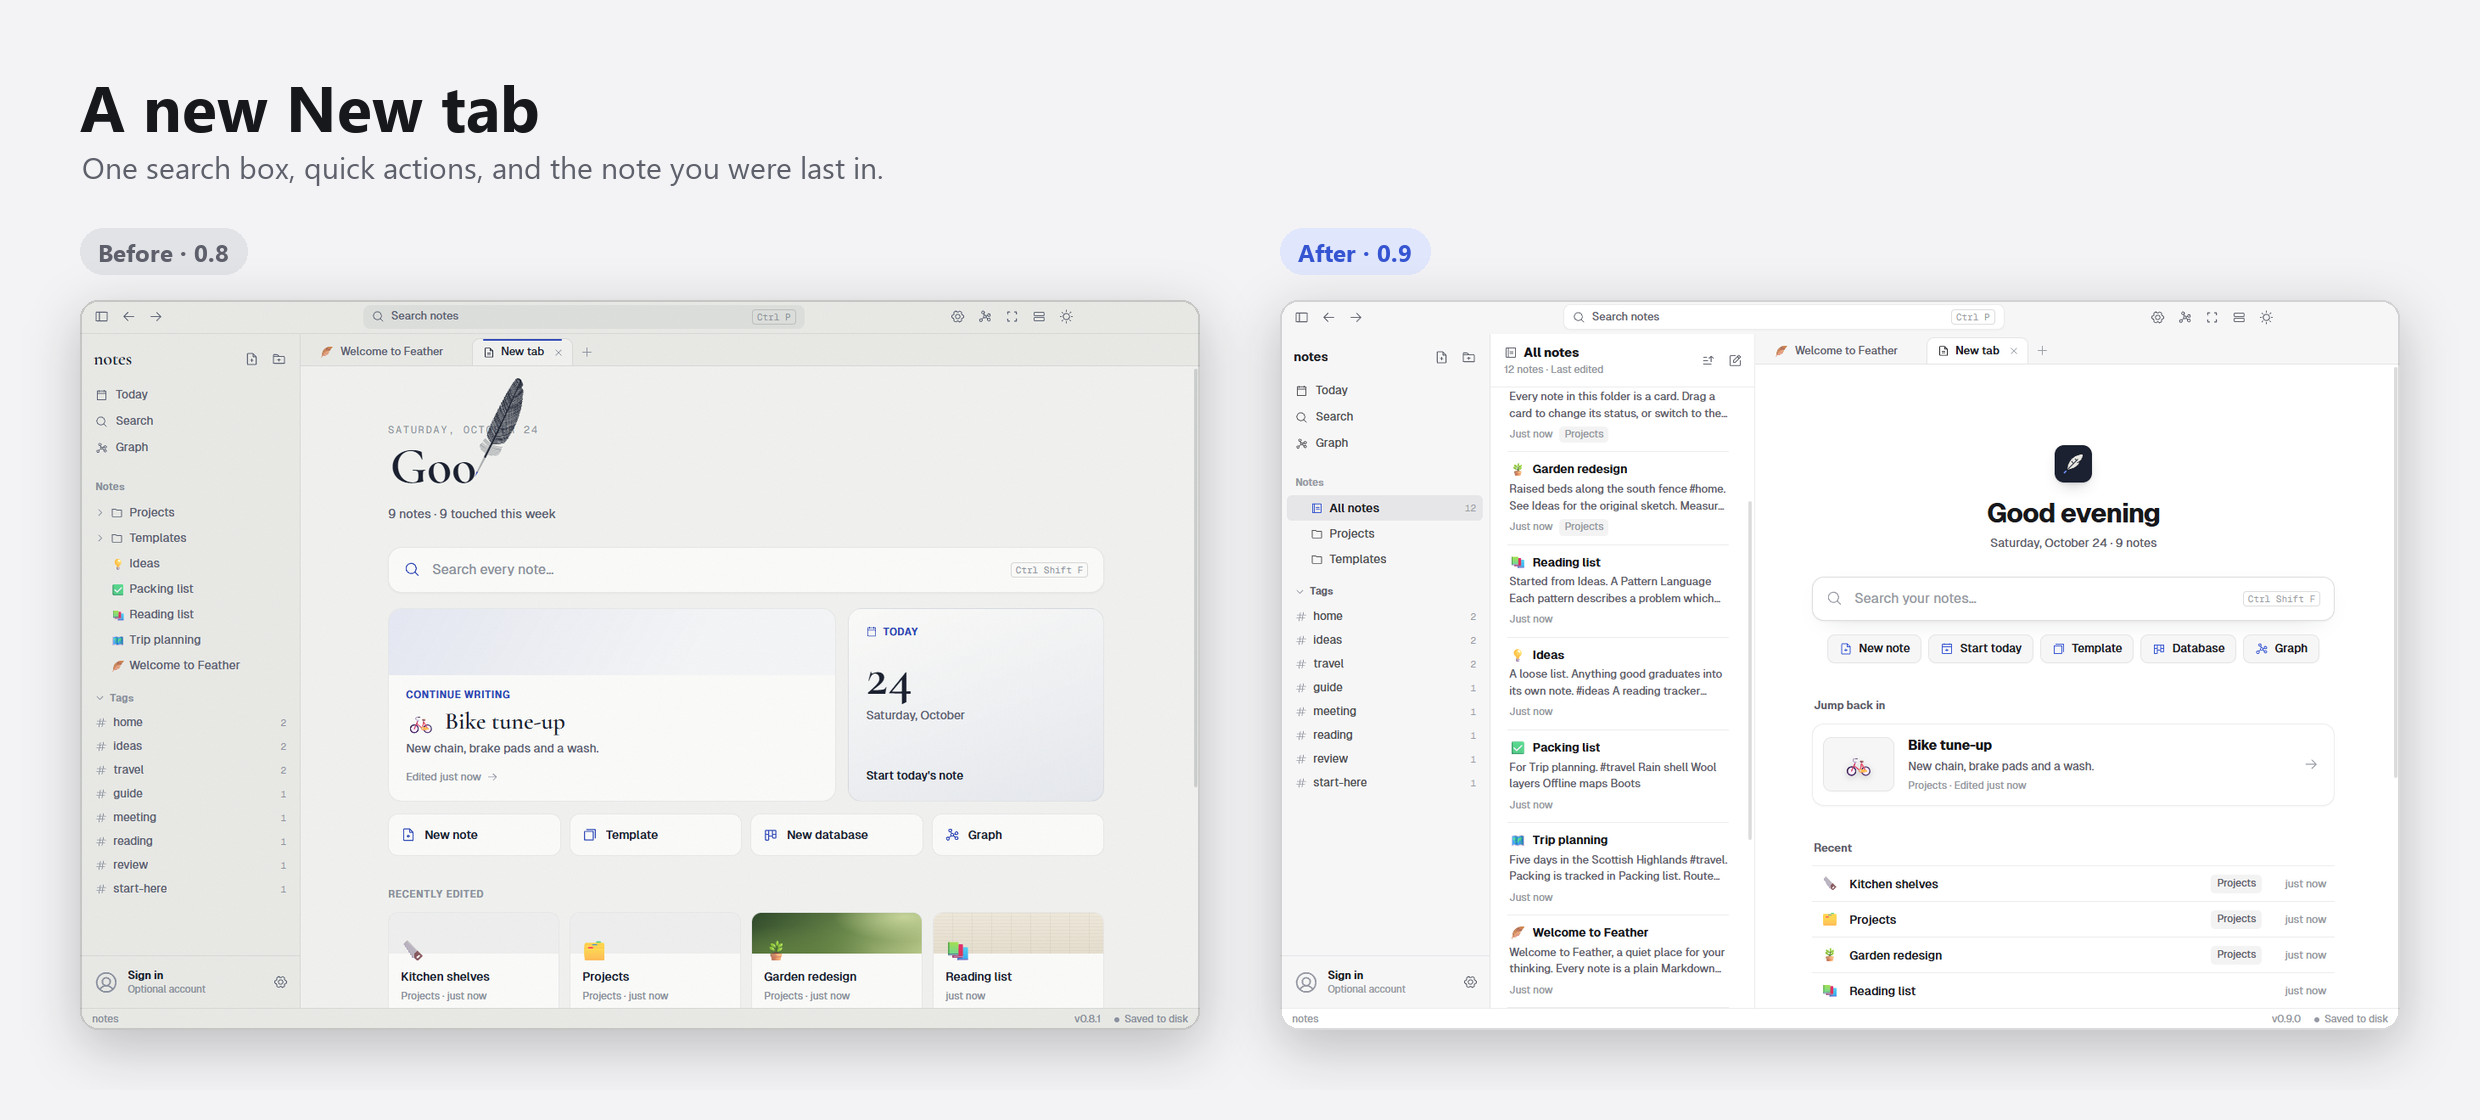Expand Templates folder in Before sidebar
Viewport: 2480px width, 1120px height.
click(100, 538)
